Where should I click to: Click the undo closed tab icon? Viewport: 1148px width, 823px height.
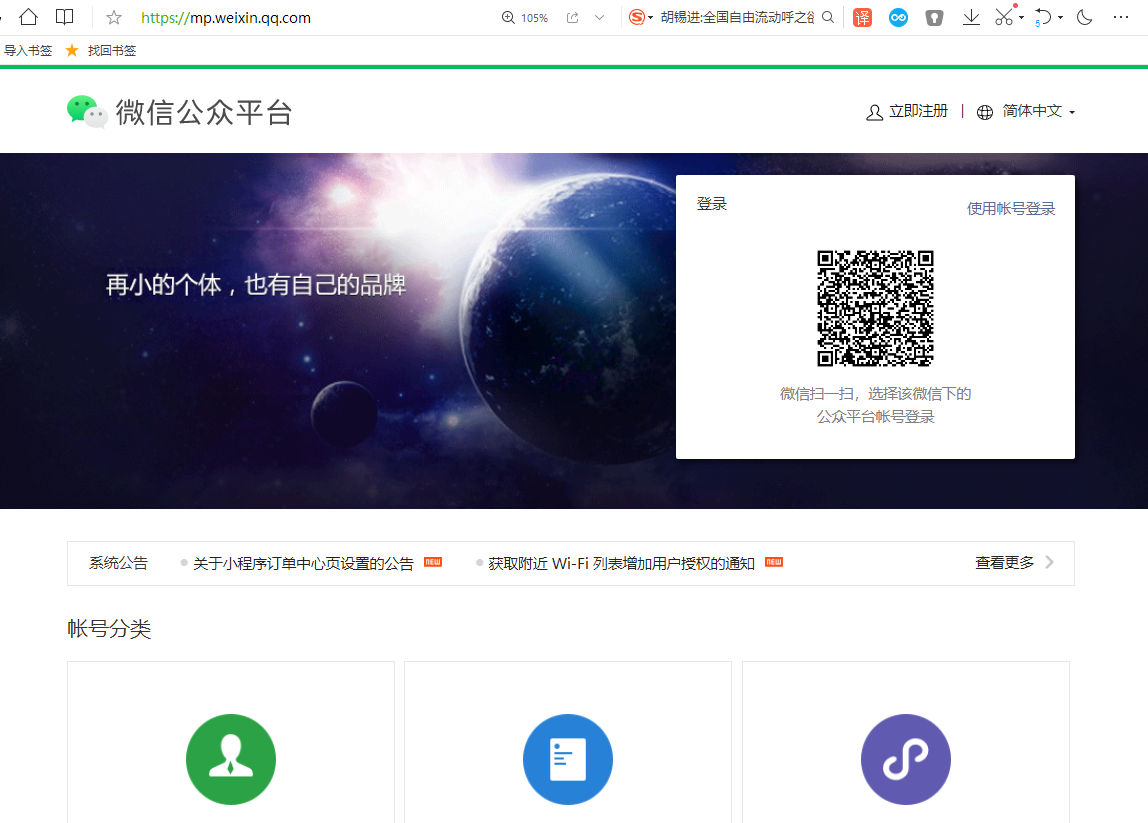point(1043,17)
